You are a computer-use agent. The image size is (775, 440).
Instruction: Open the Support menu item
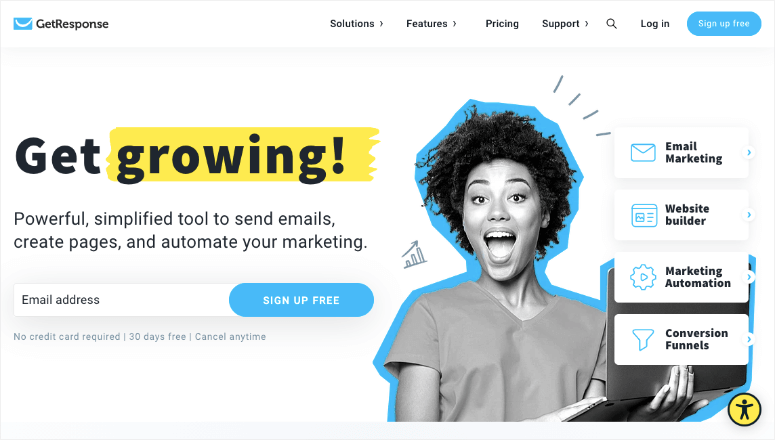pos(560,24)
